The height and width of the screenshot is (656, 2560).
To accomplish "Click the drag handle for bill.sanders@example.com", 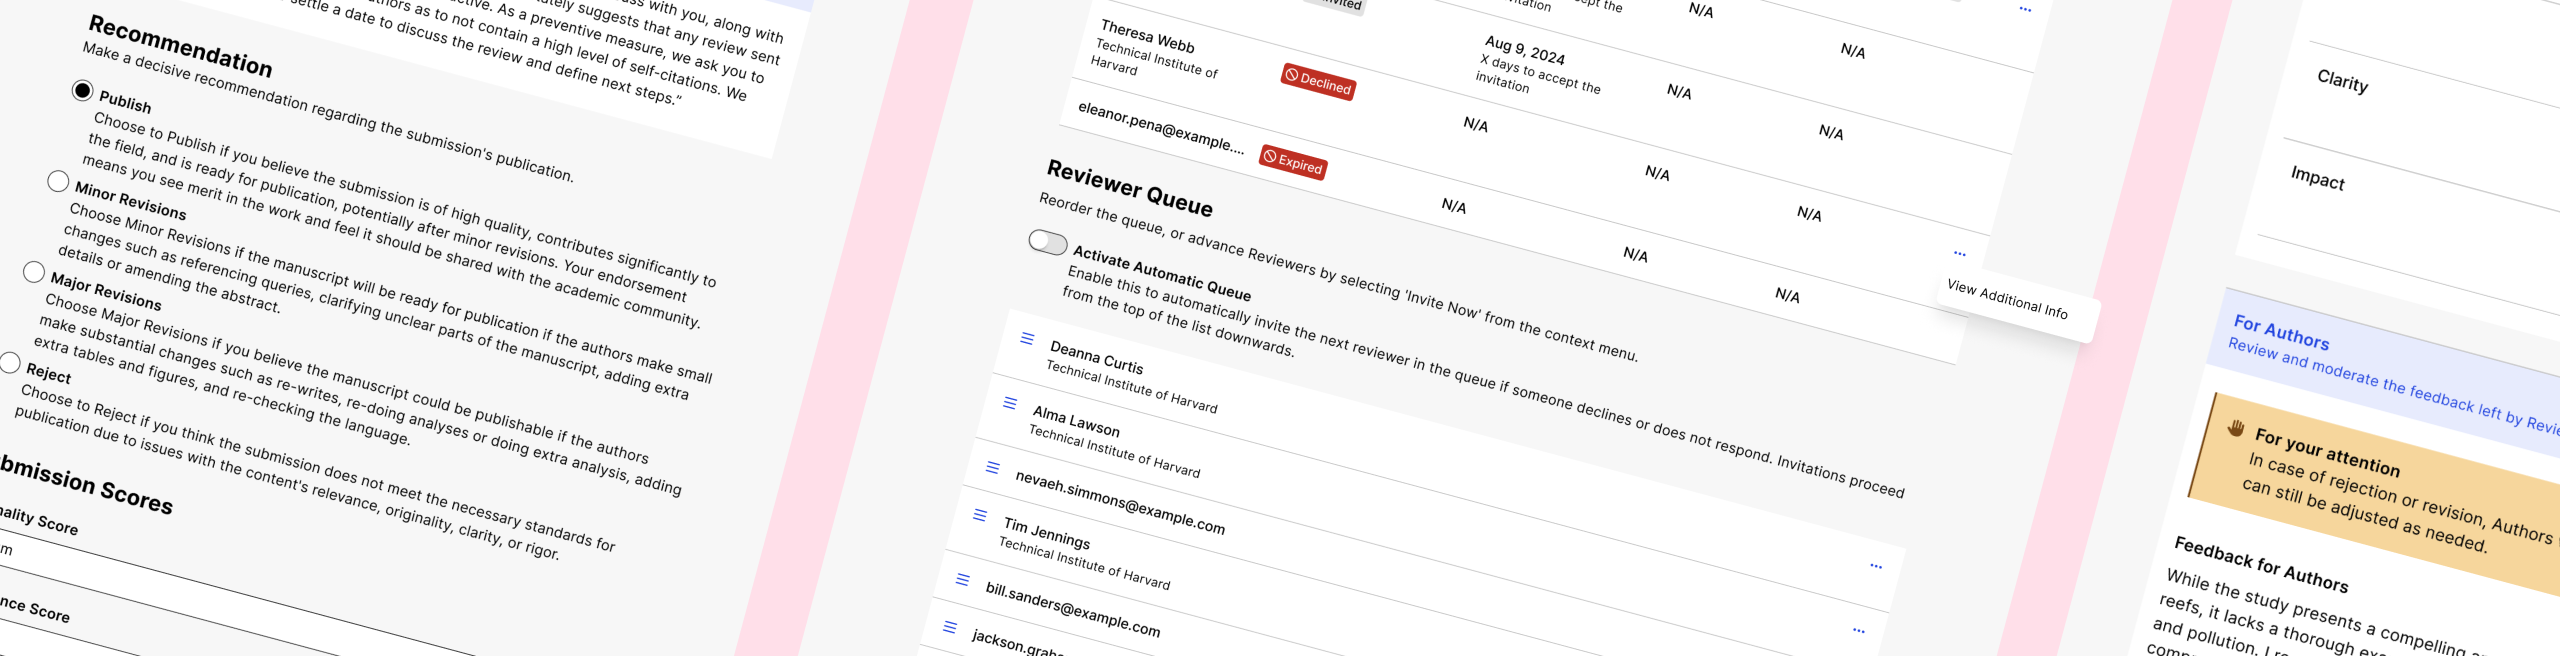I will point(963,579).
